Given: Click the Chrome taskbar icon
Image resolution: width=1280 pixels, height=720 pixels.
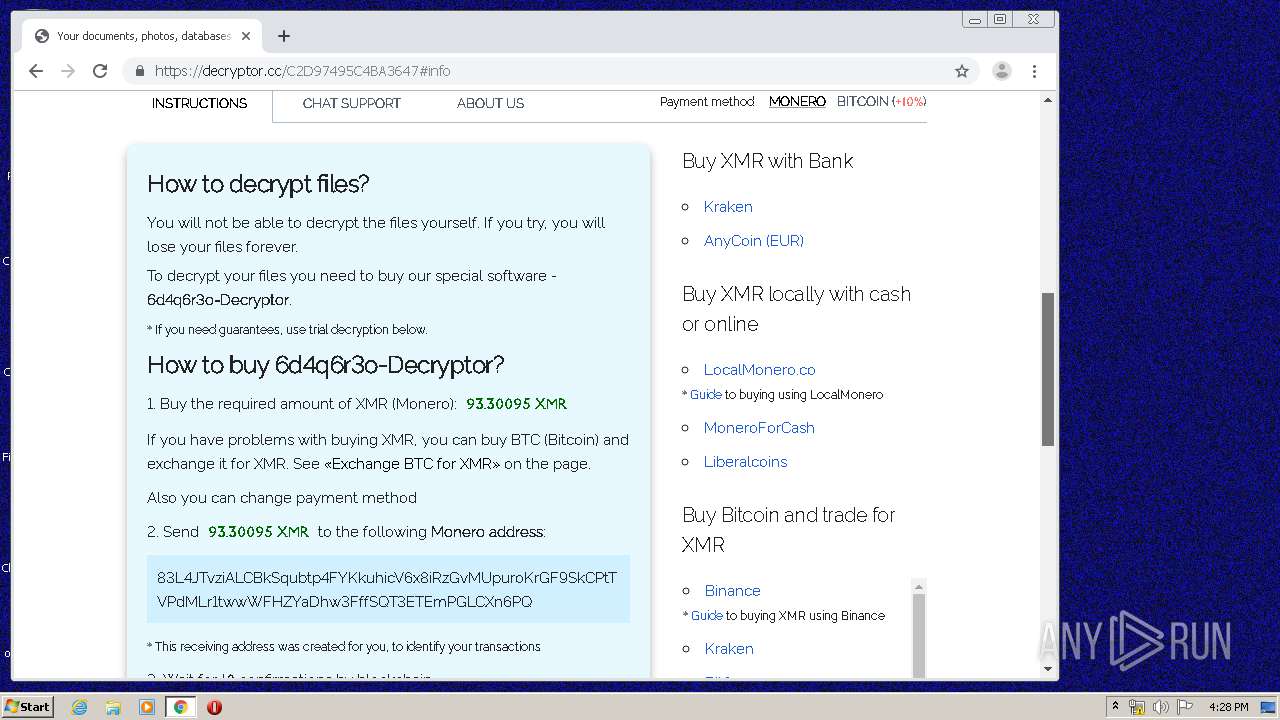Looking at the screenshot, I should click(181, 707).
